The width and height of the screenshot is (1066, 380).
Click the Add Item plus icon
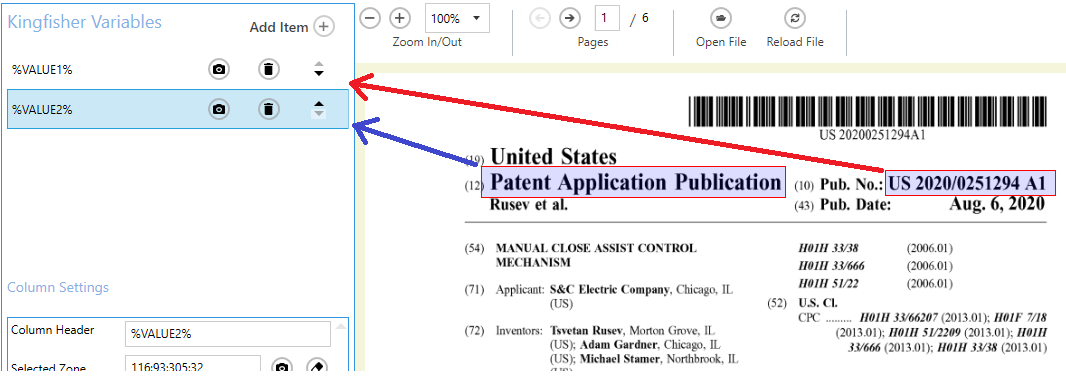tap(324, 27)
